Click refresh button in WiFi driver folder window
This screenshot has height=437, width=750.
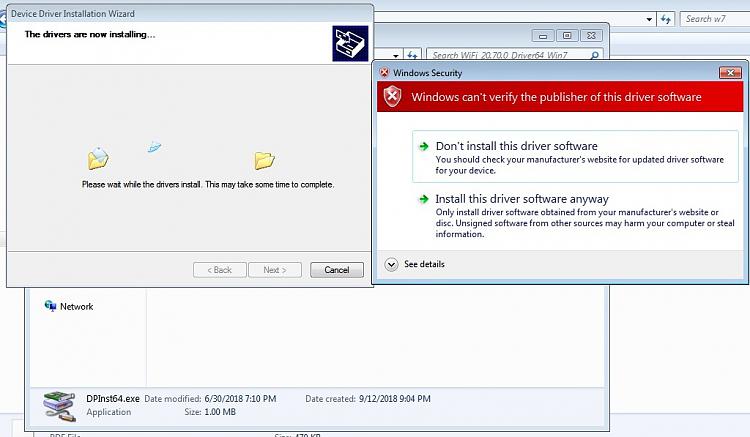point(412,55)
